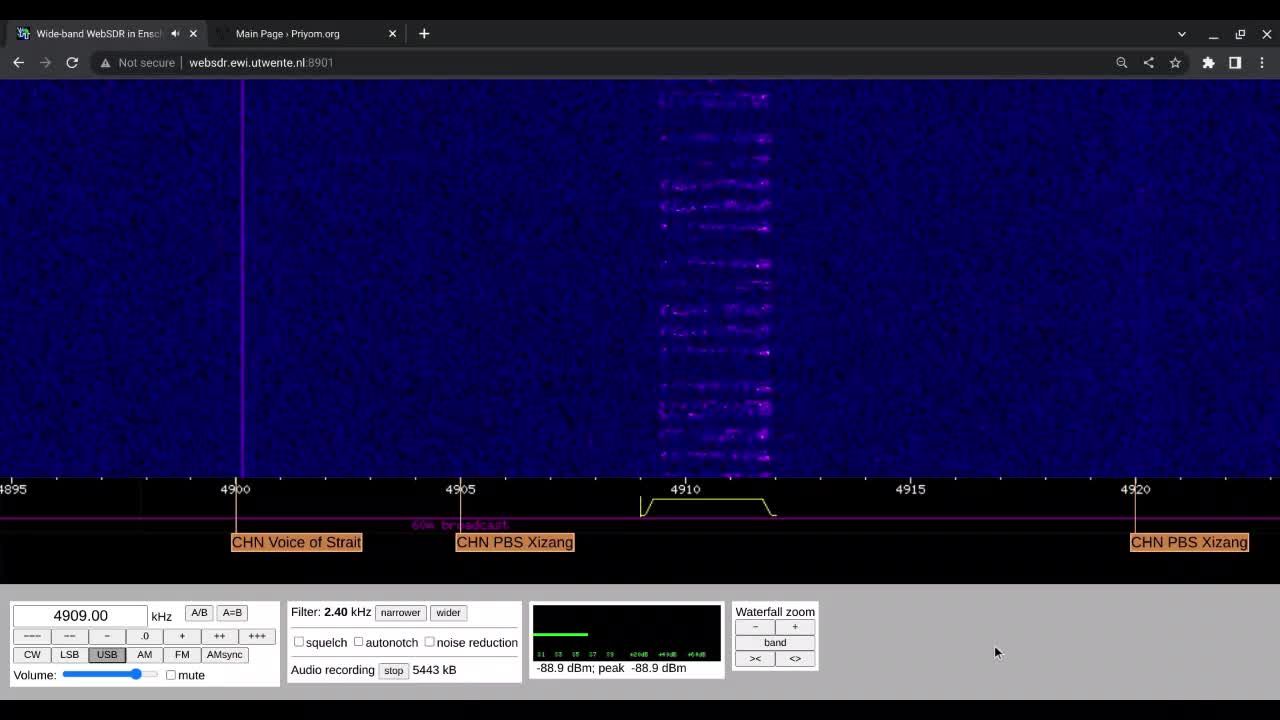Viewport: 1280px width, 720px height.
Task: Step frequency up with single plus
Action: point(182,636)
